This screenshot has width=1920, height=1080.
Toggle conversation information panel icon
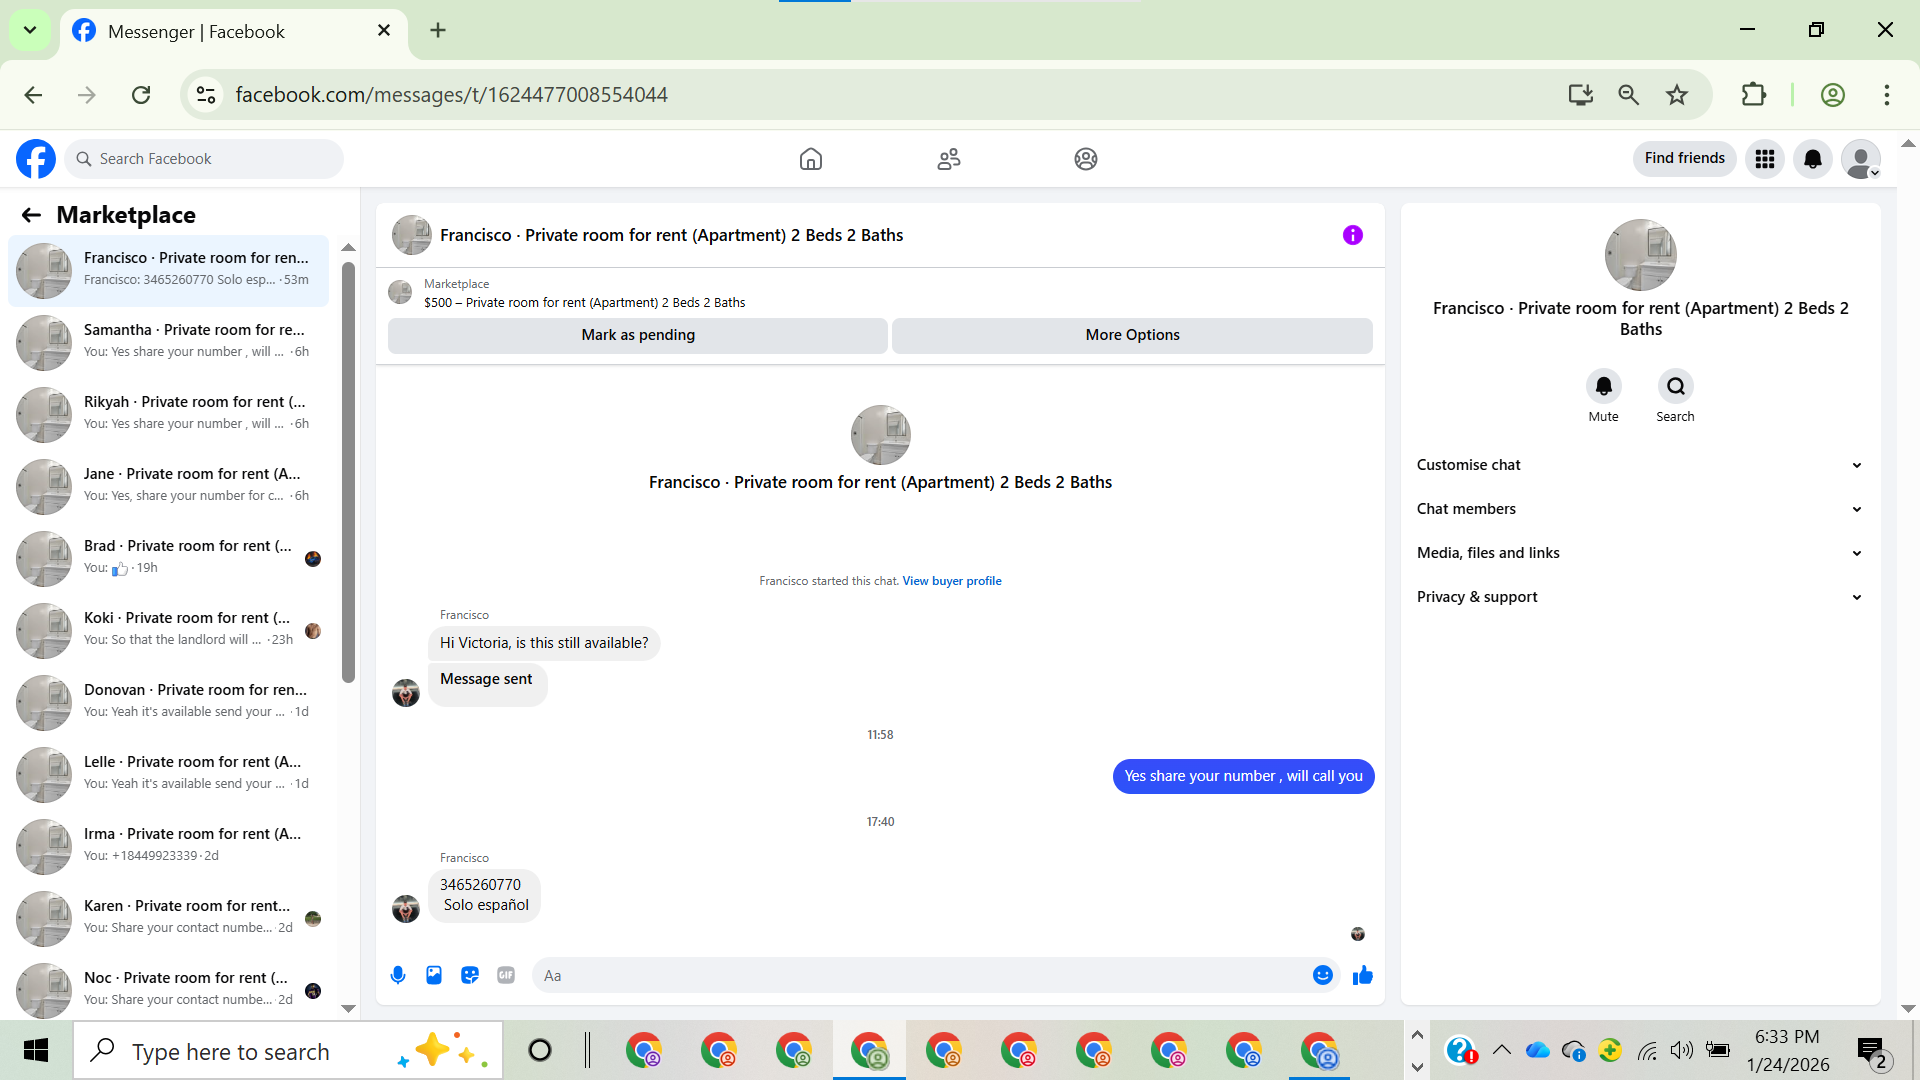[x=1352, y=235]
